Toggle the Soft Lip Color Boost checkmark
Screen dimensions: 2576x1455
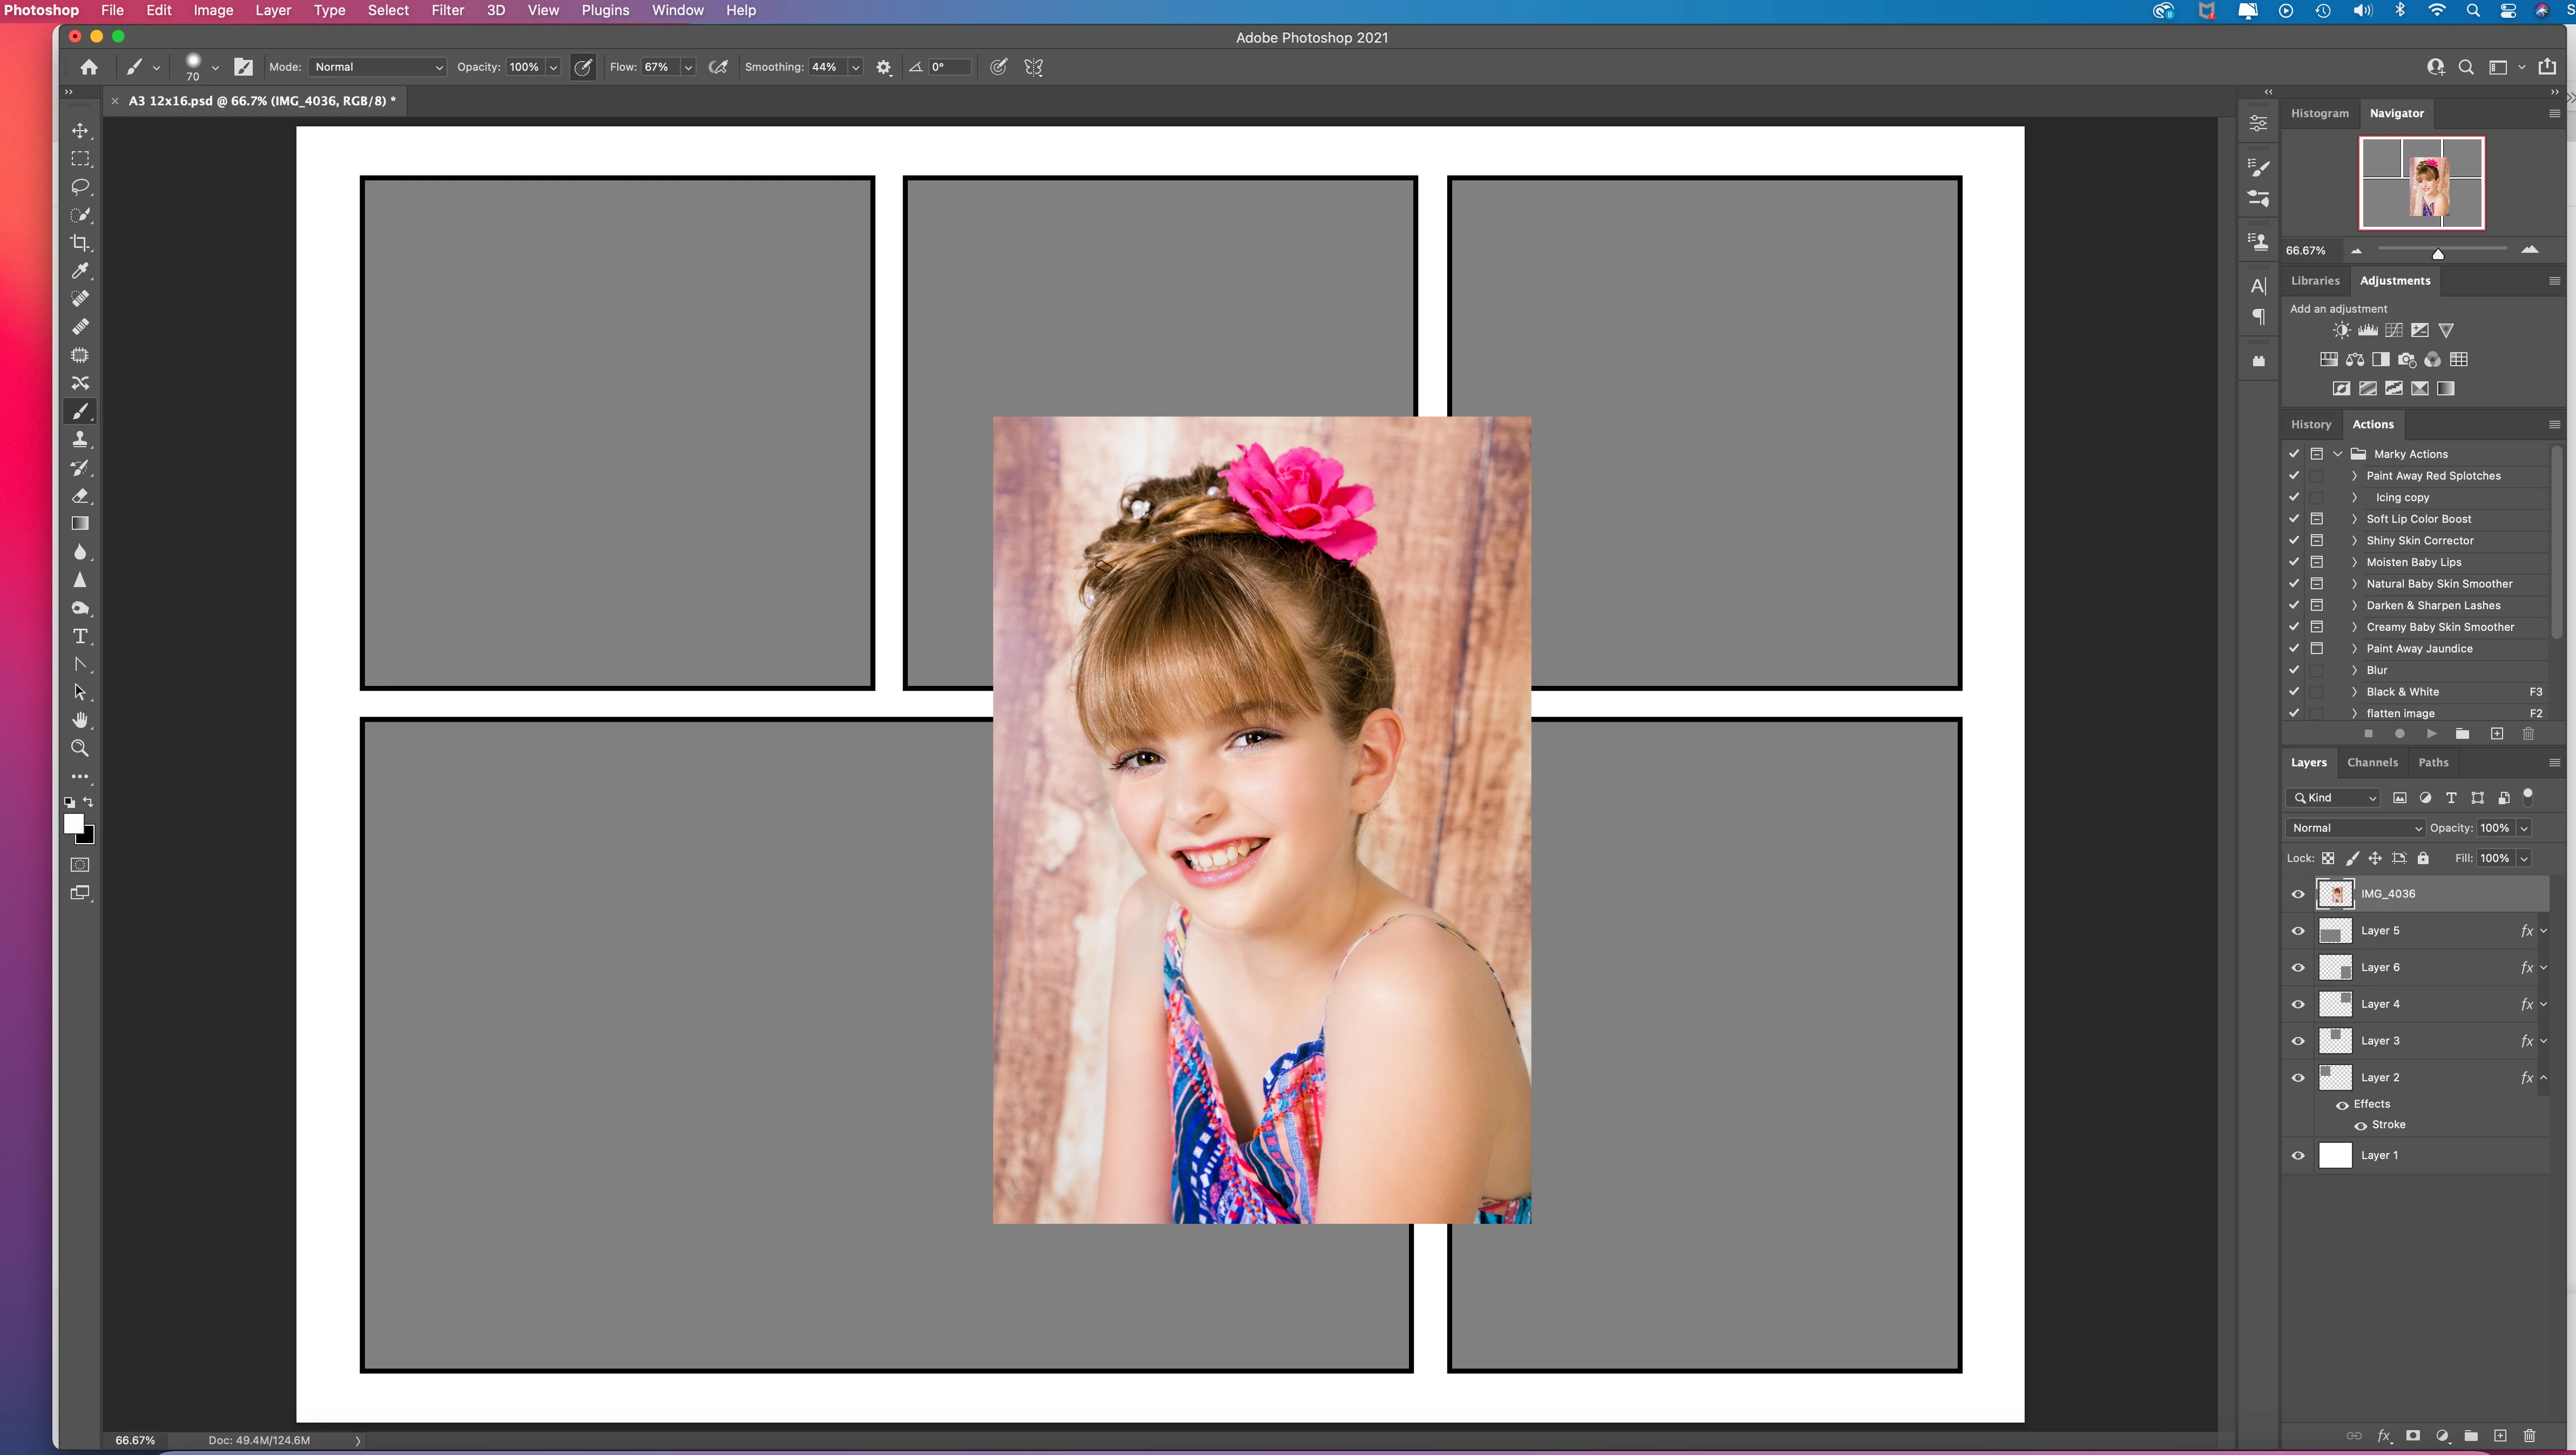2294,519
